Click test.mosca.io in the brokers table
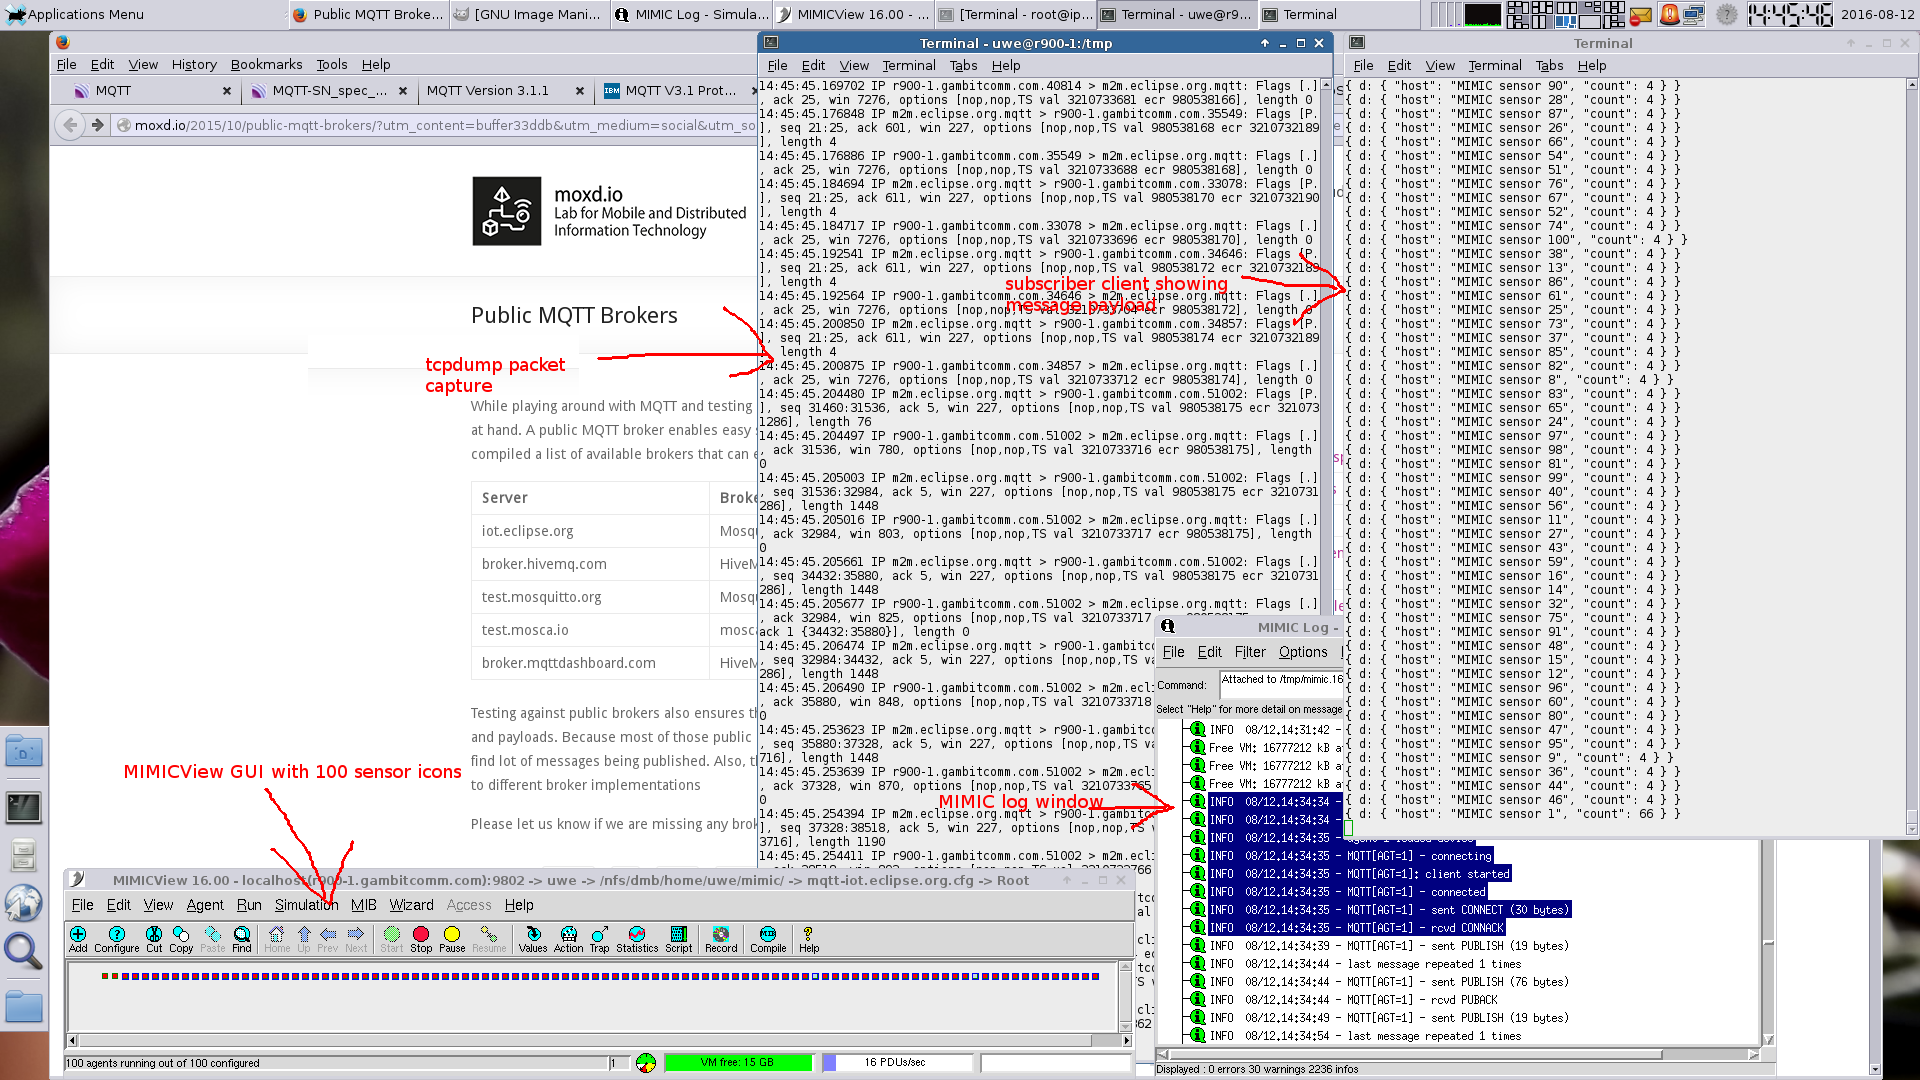Viewport: 1920px width, 1080px height. tap(525, 630)
